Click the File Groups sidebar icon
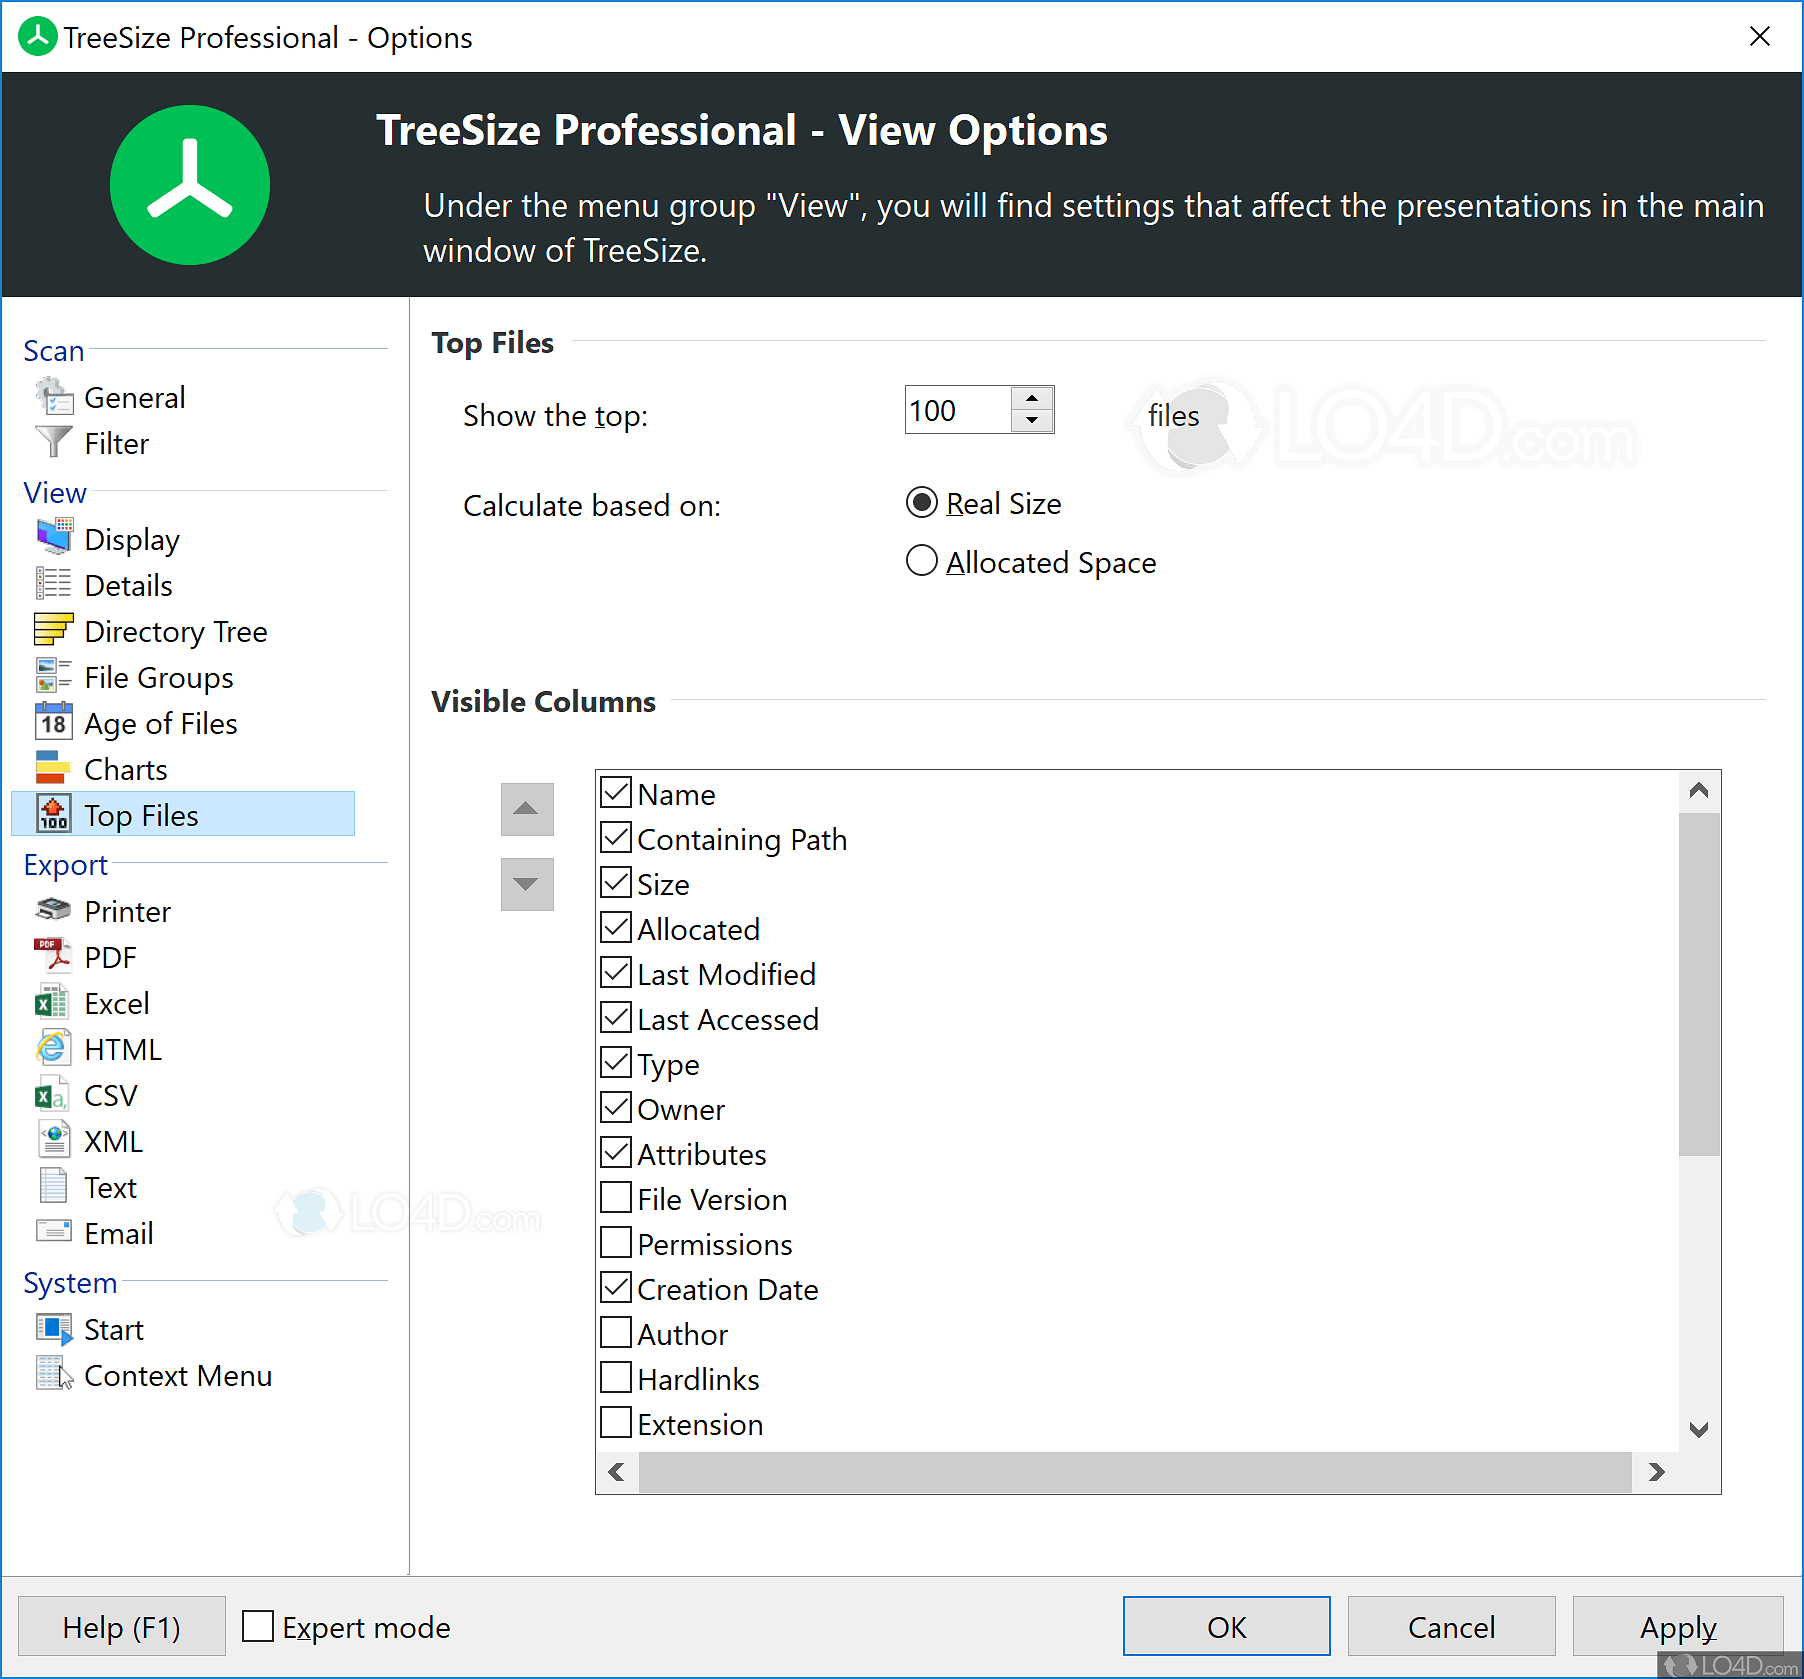1804x1679 pixels. tap(53, 676)
